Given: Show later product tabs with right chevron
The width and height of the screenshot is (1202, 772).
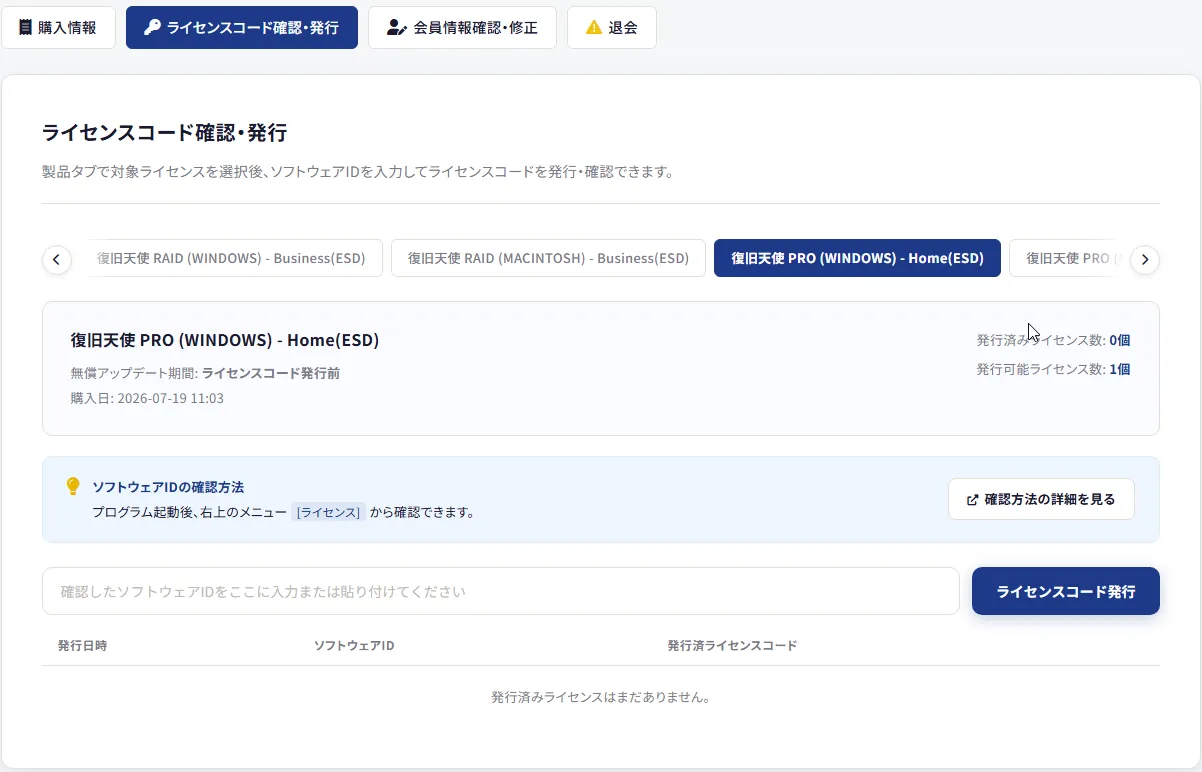Looking at the screenshot, I should tap(1145, 260).
